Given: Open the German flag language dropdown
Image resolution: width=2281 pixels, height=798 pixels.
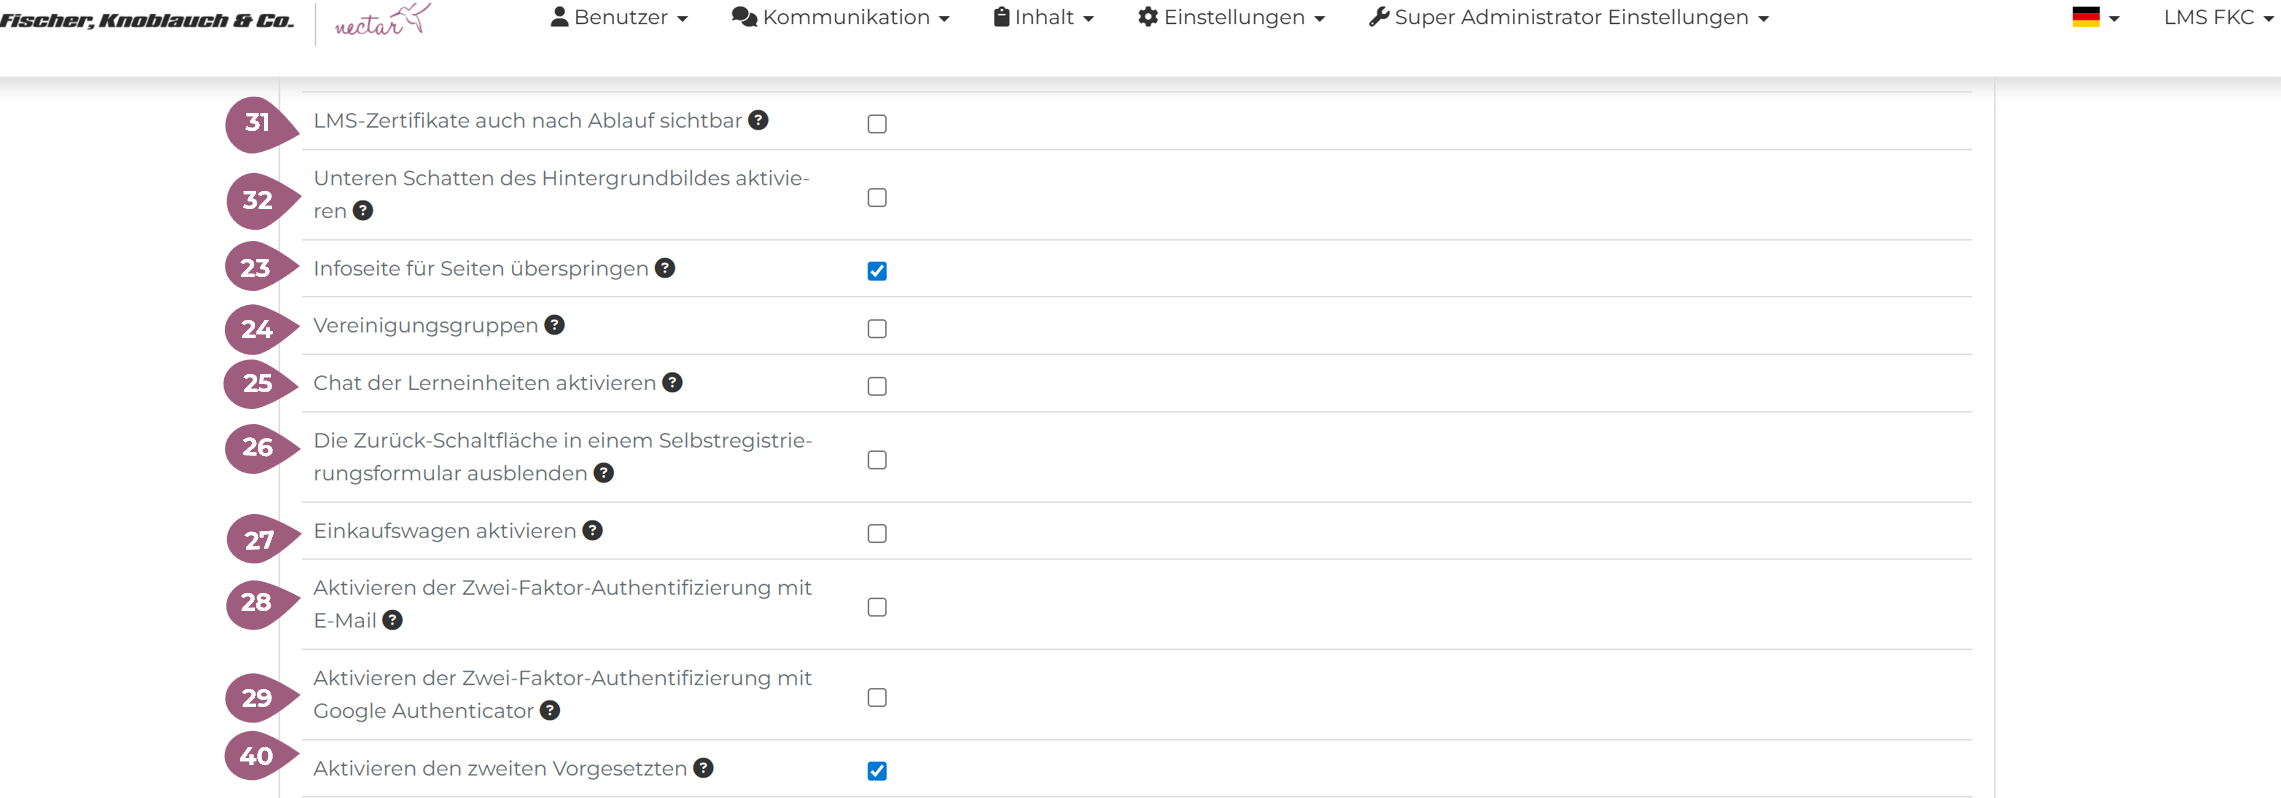Looking at the screenshot, I should click(x=2095, y=18).
